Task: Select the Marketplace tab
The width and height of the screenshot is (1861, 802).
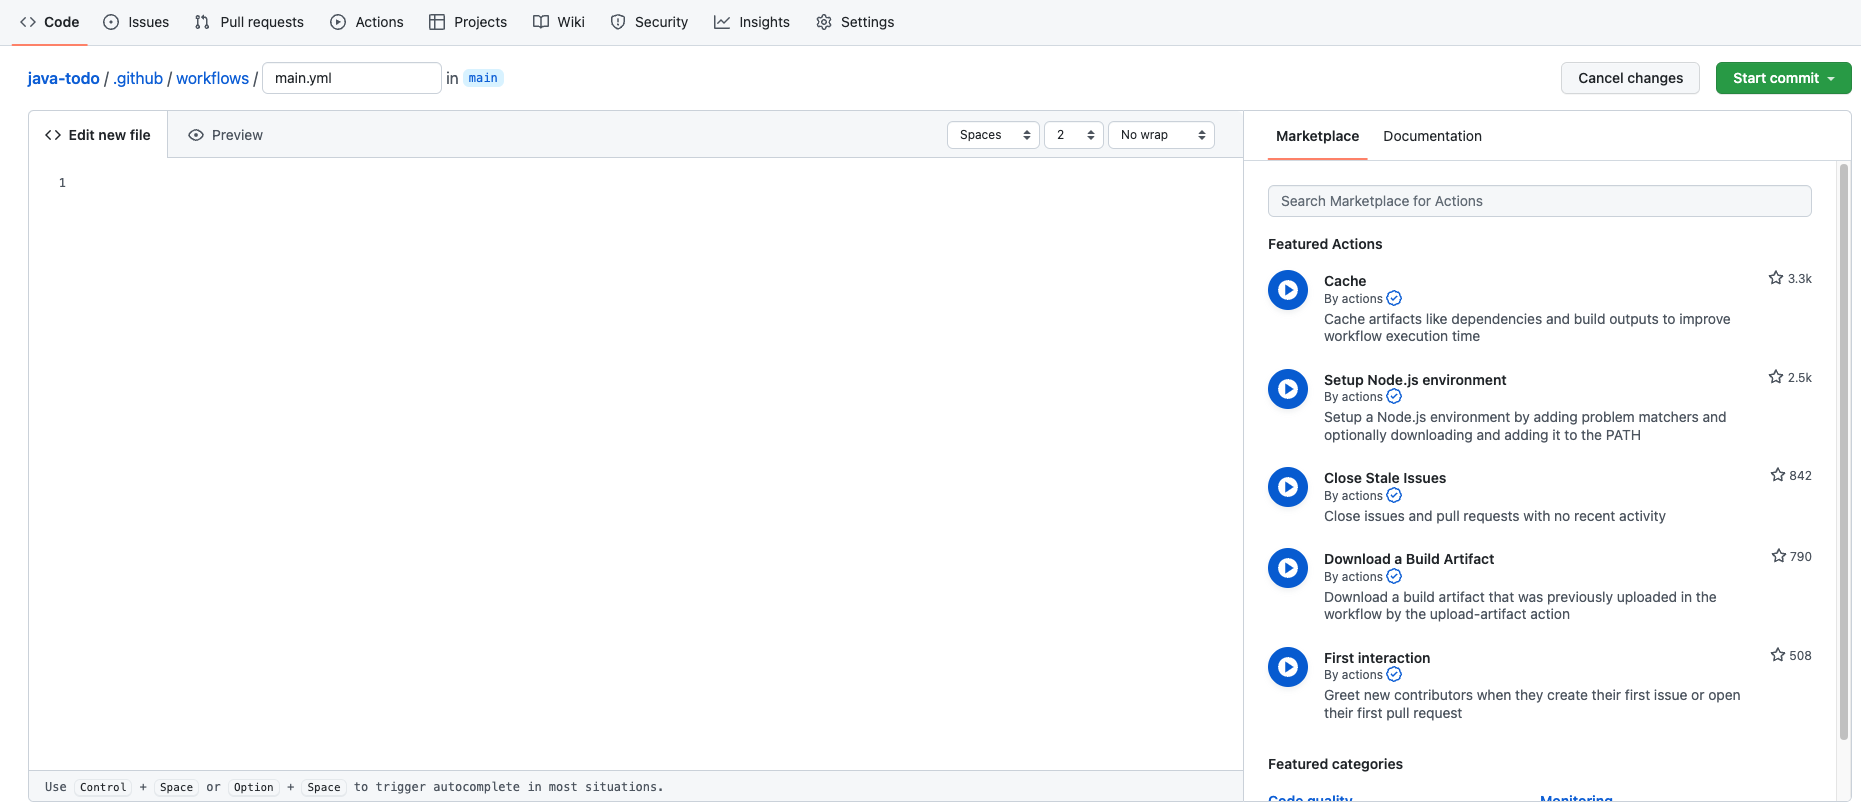Action: click(x=1317, y=136)
